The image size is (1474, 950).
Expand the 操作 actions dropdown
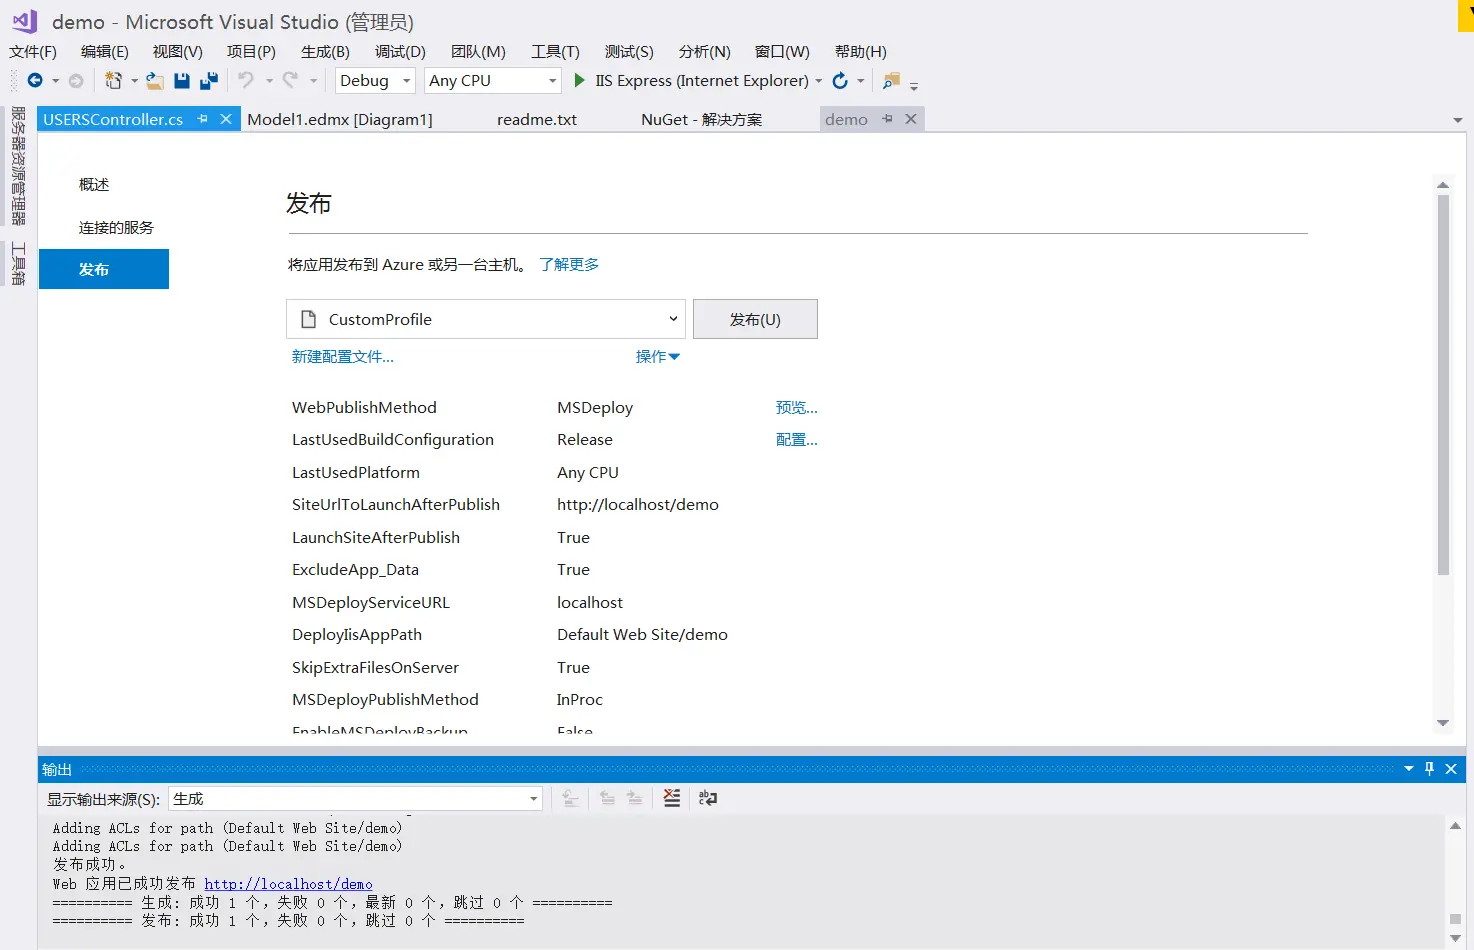tap(658, 357)
